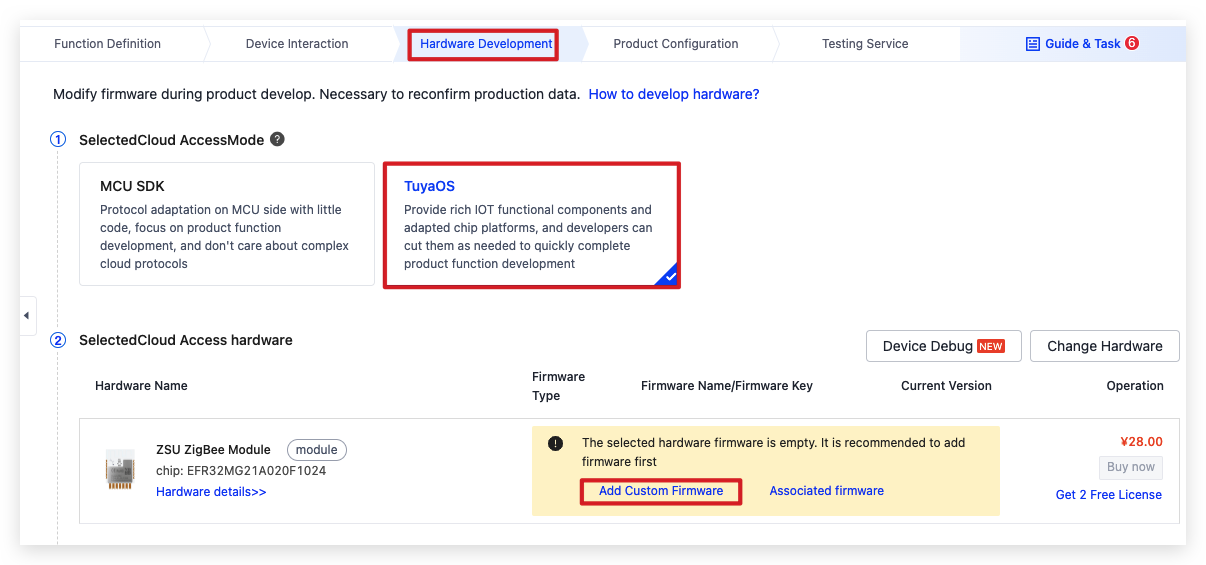Click the Guide & Task list icon
Viewport: 1206px width, 565px height.
click(x=1033, y=44)
